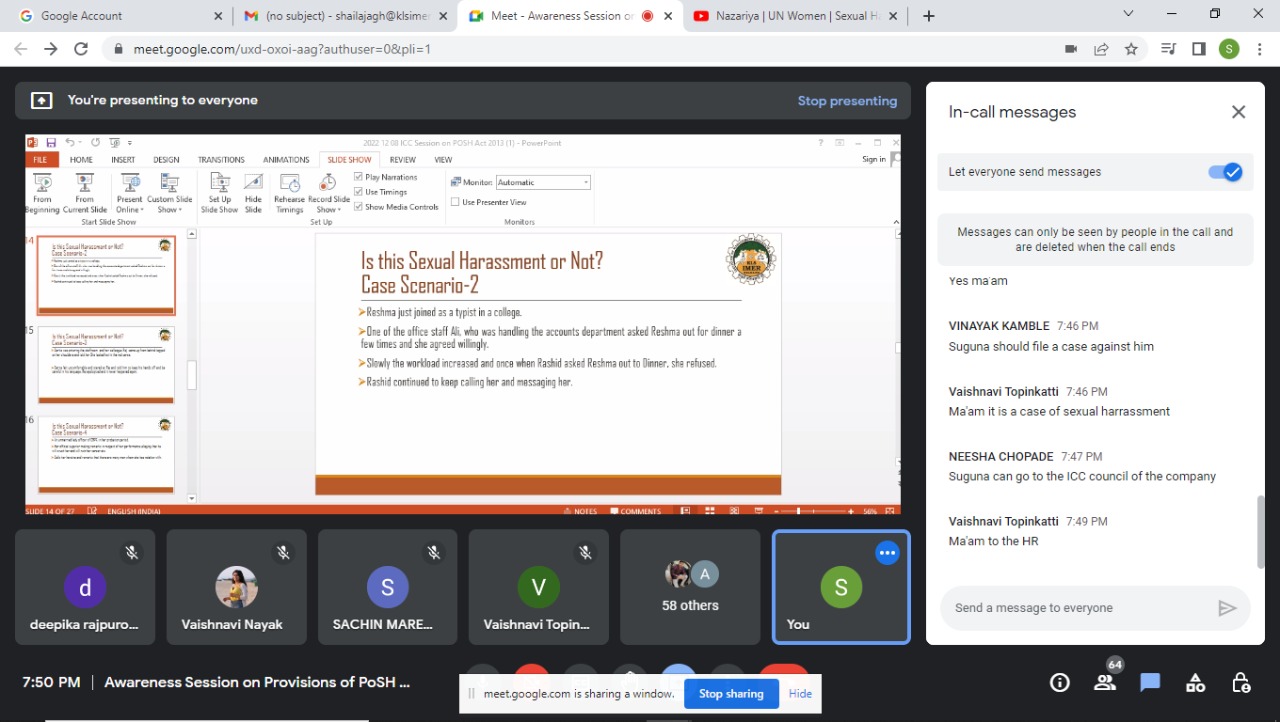This screenshot has width=1280, height=722.
Task: Click the Stop presenting link
Action: point(847,101)
